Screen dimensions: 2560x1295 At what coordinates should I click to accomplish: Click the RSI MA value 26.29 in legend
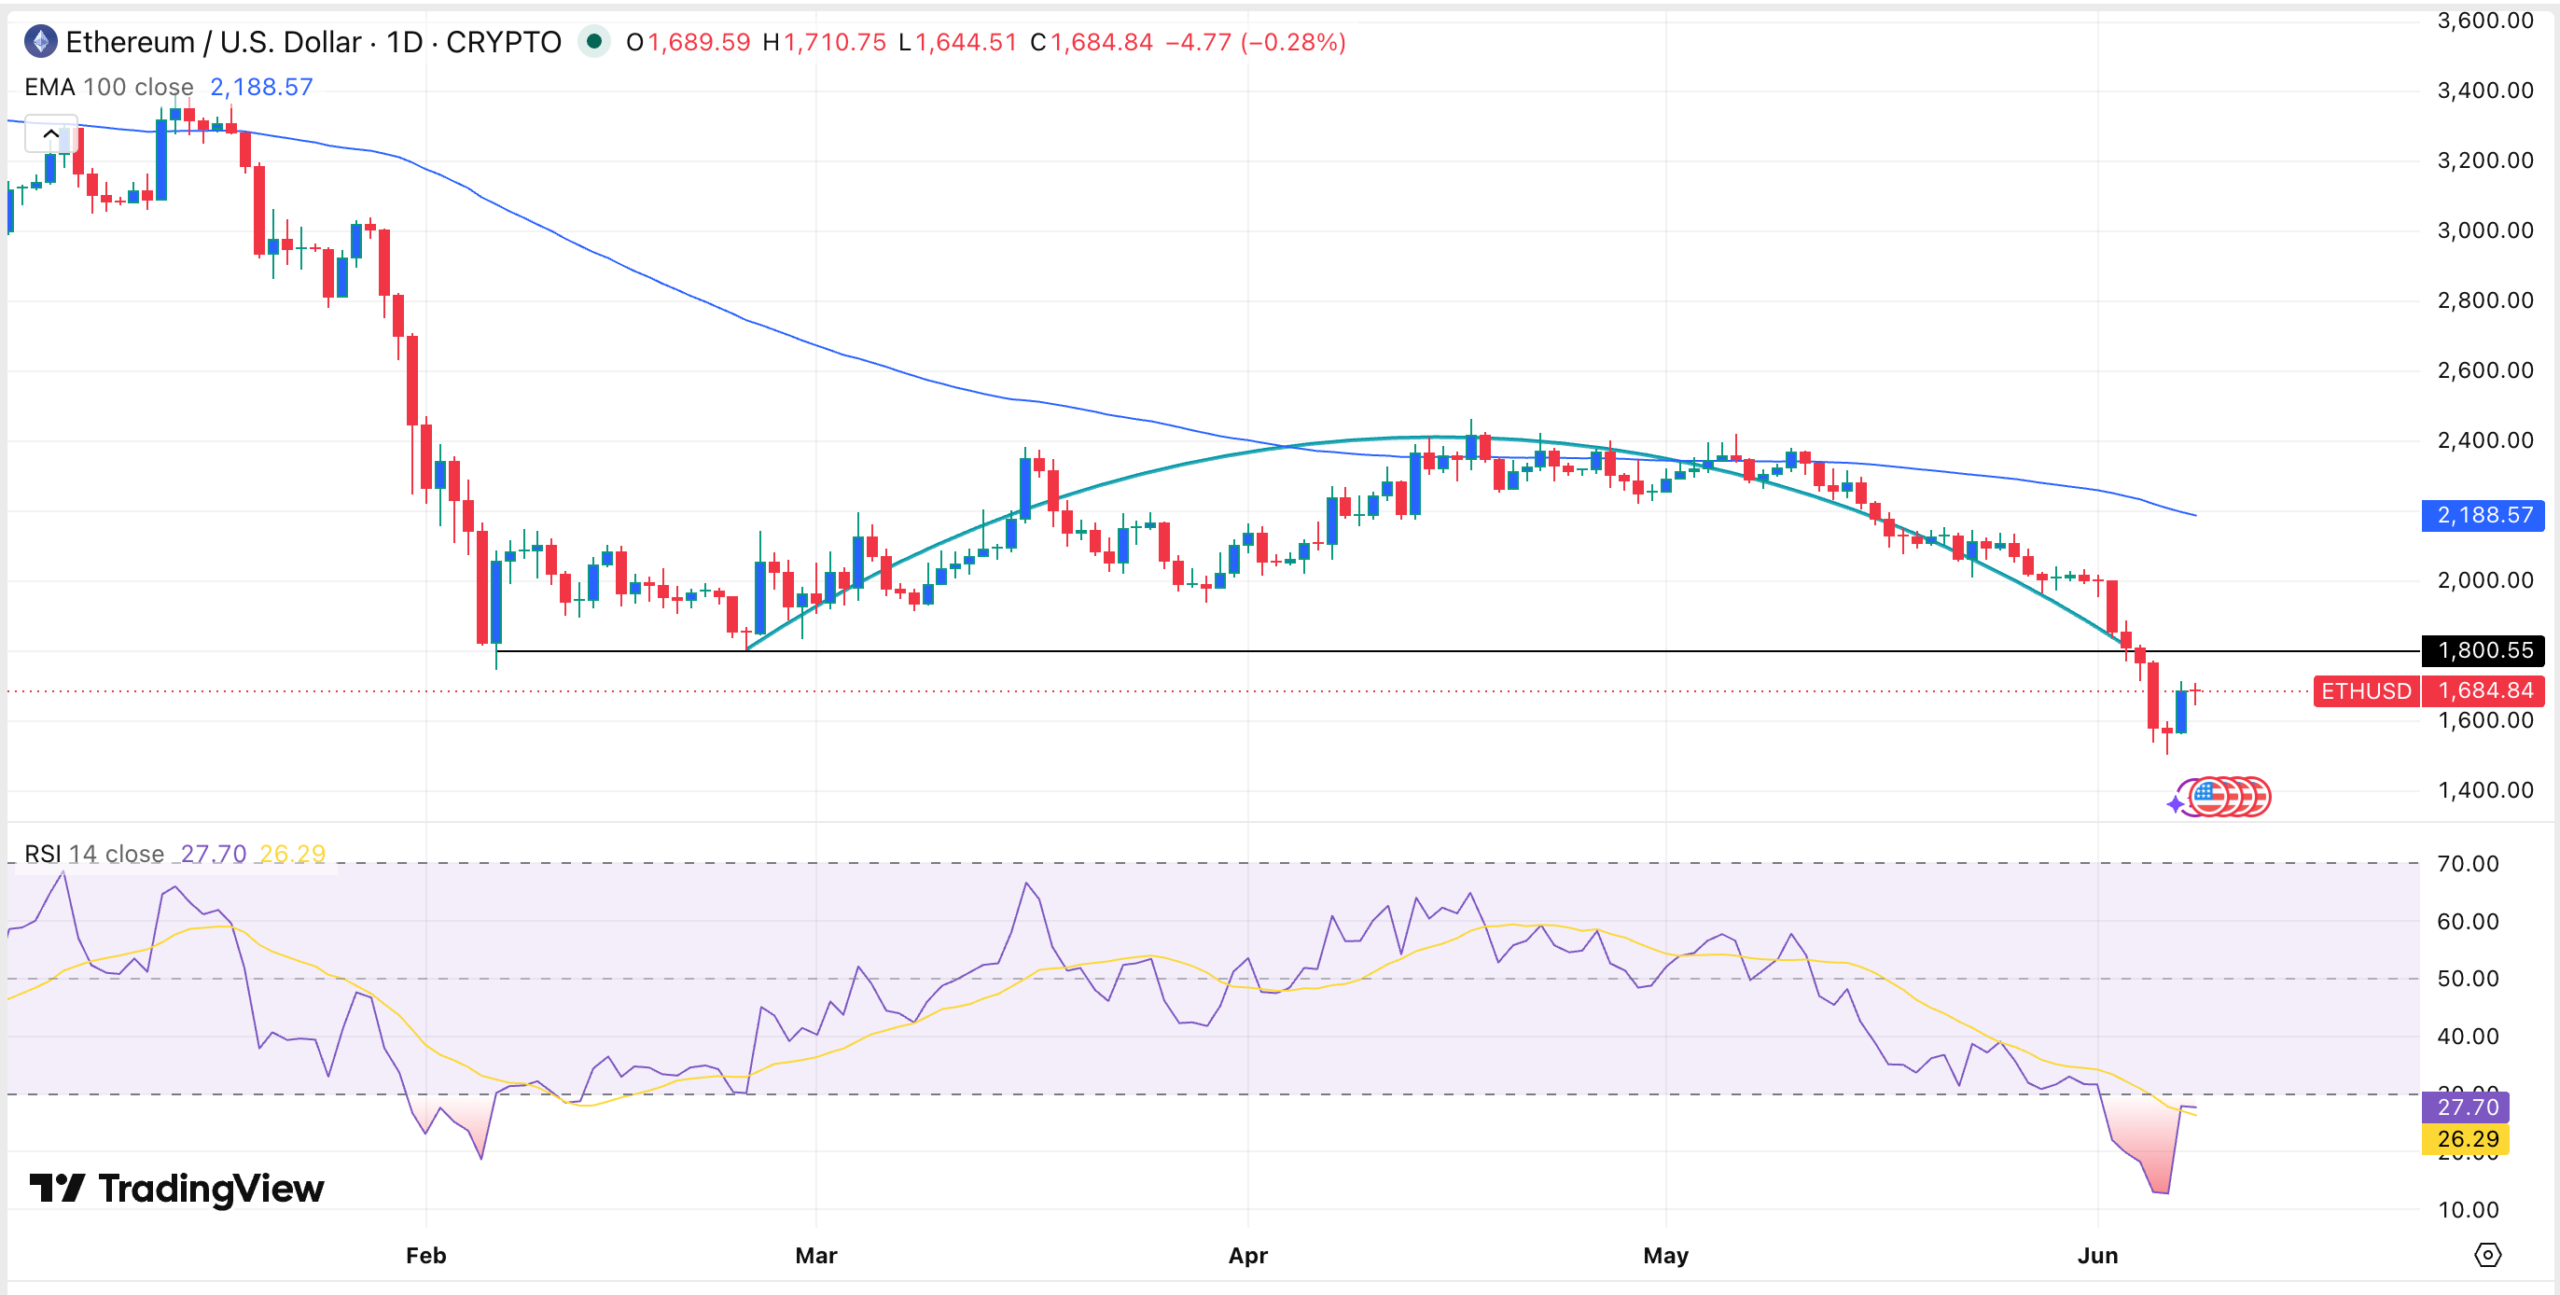tap(292, 854)
